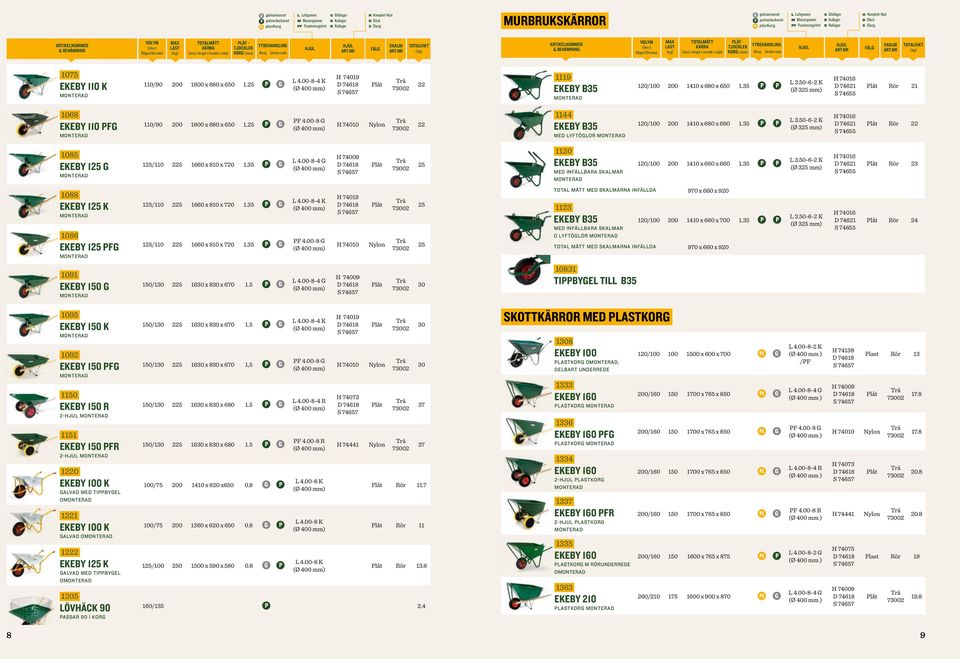Open the EKEBY 110 K wheelbarrow image
The height and width of the screenshot is (659, 960).
[32, 85]
